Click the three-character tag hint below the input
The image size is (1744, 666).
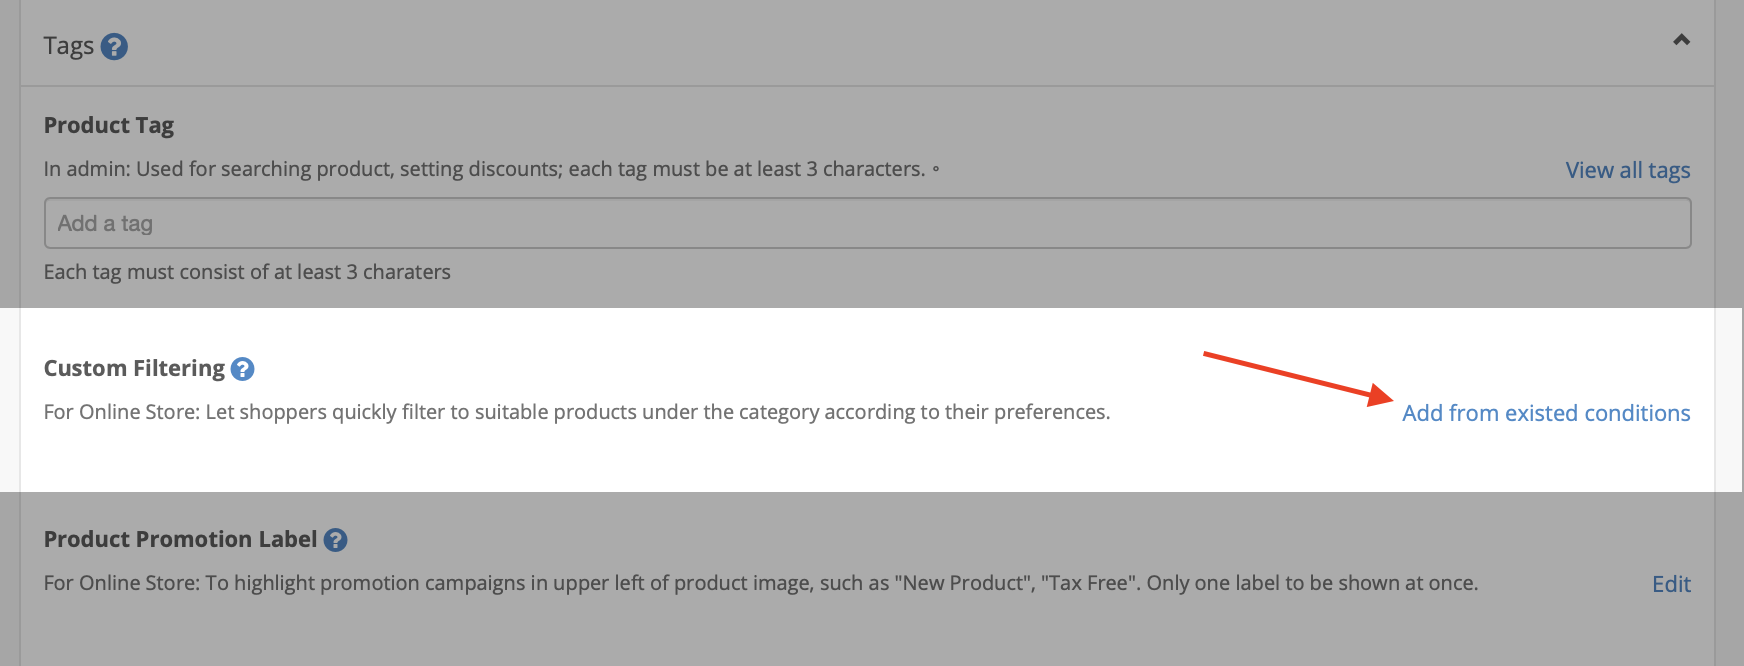pyautogui.click(x=247, y=272)
